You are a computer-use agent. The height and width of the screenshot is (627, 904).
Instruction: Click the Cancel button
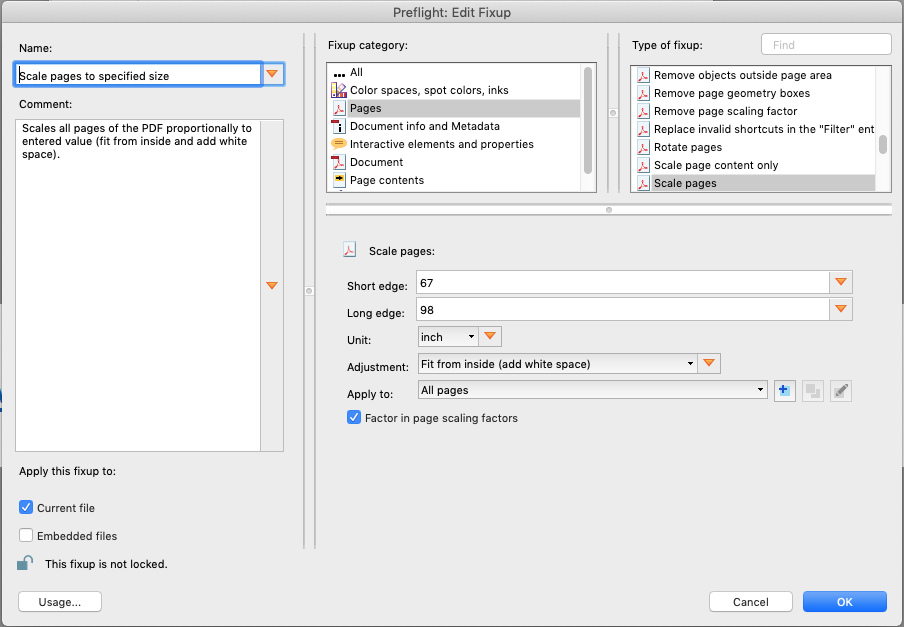750,602
